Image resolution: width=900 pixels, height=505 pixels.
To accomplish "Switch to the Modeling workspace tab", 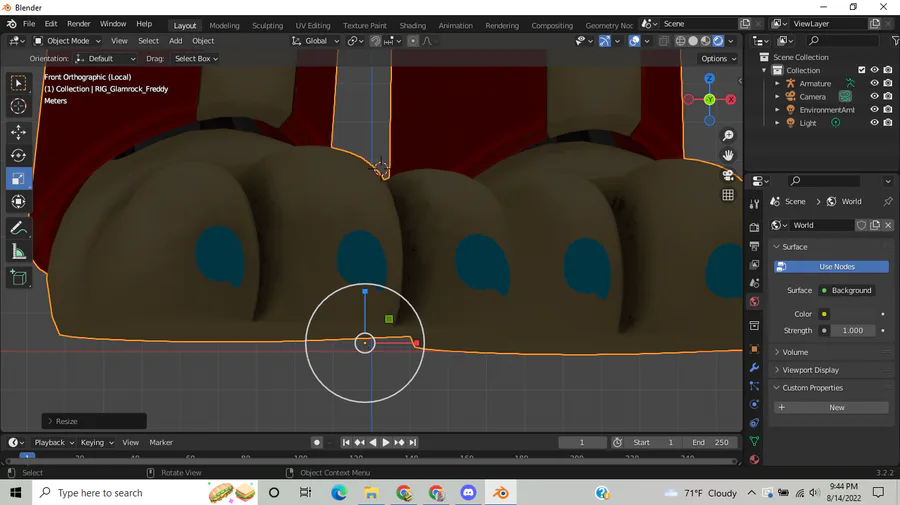I will 224,25.
